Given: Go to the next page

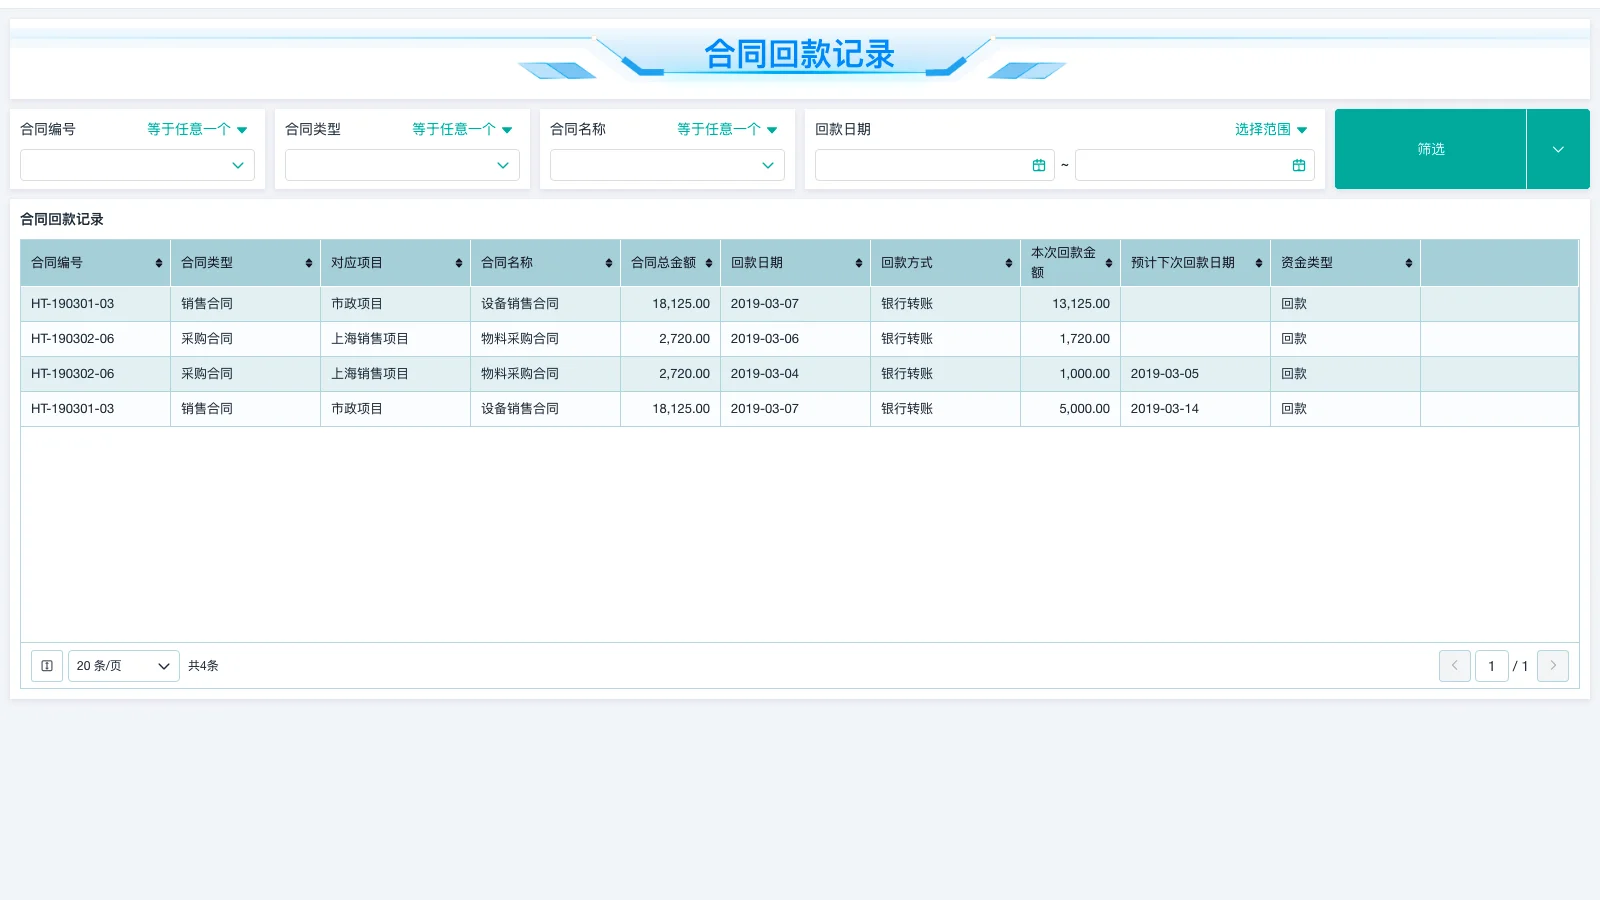Looking at the screenshot, I should point(1553,665).
